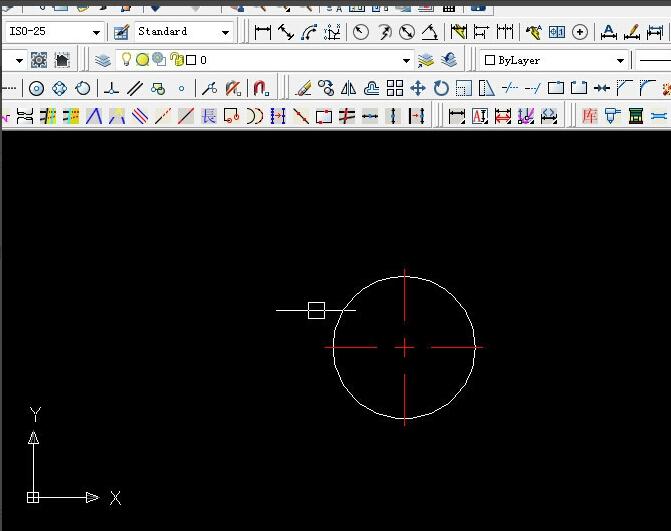The height and width of the screenshot is (531, 671).
Task: Toggle the lock icon for layer 0
Action: tap(175, 60)
